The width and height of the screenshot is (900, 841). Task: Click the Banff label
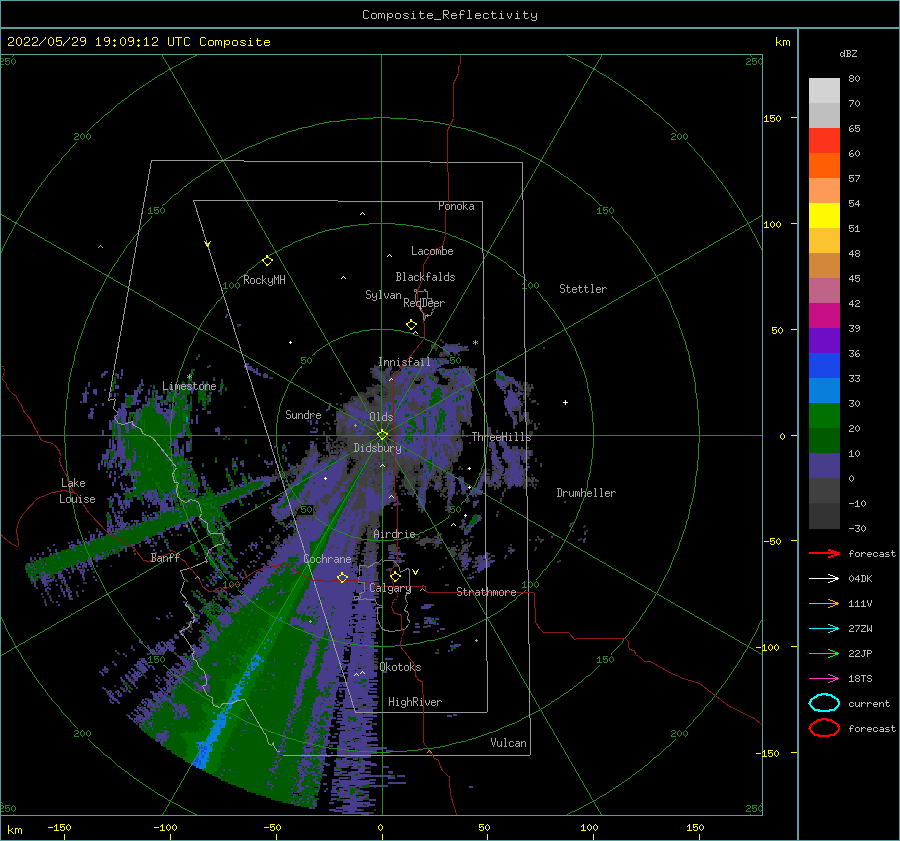coord(165,558)
